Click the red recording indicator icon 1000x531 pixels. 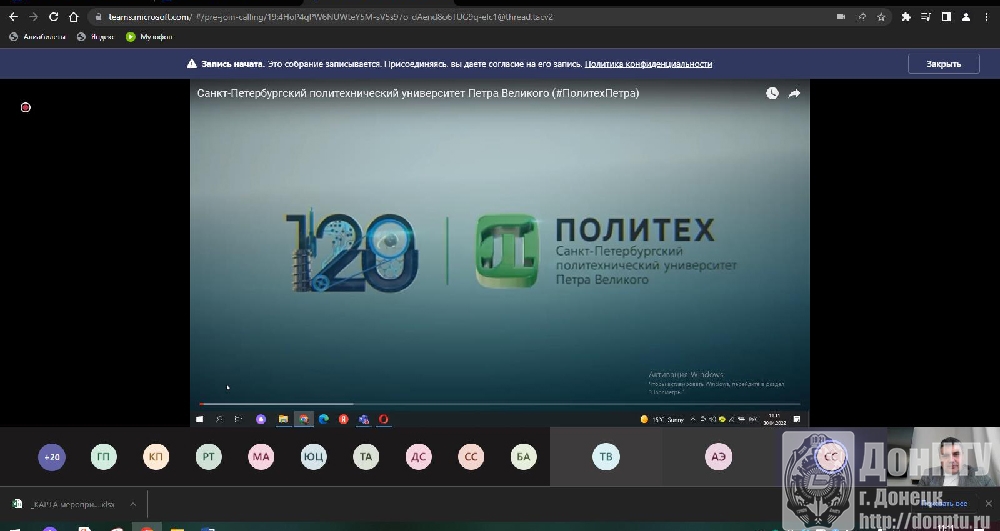26,107
